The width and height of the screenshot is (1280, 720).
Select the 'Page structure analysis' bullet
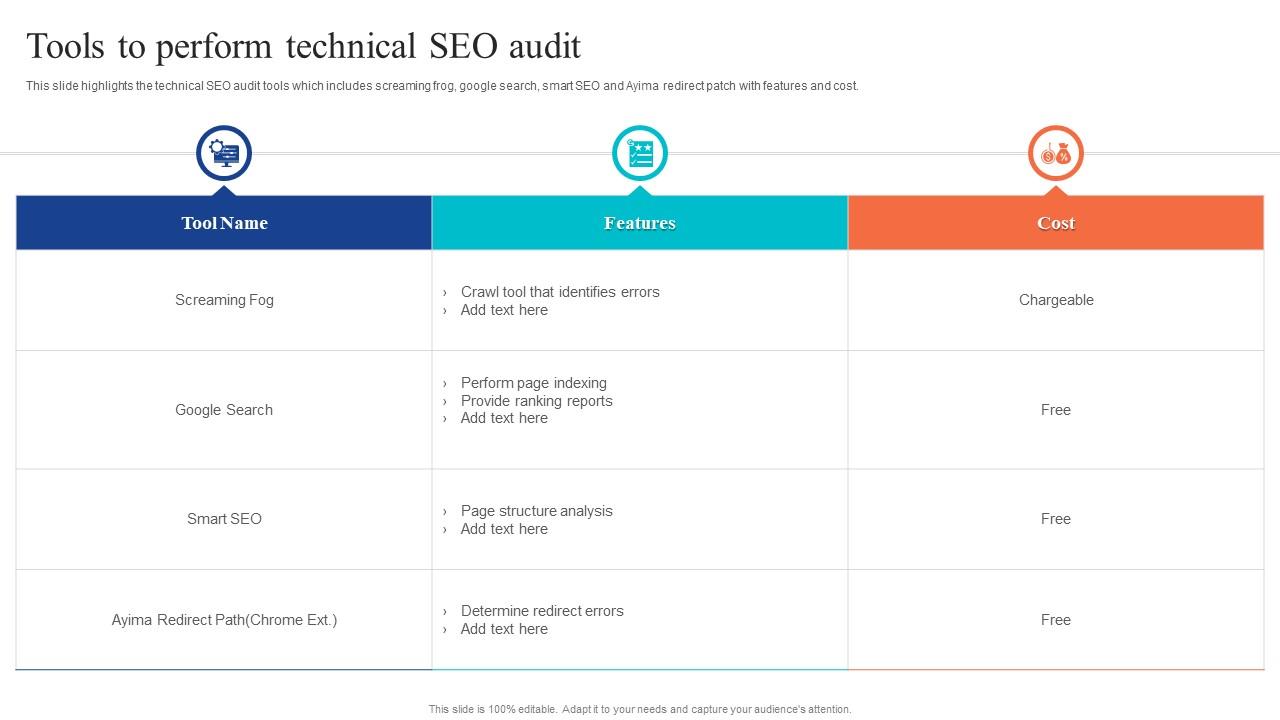[537, 511]
